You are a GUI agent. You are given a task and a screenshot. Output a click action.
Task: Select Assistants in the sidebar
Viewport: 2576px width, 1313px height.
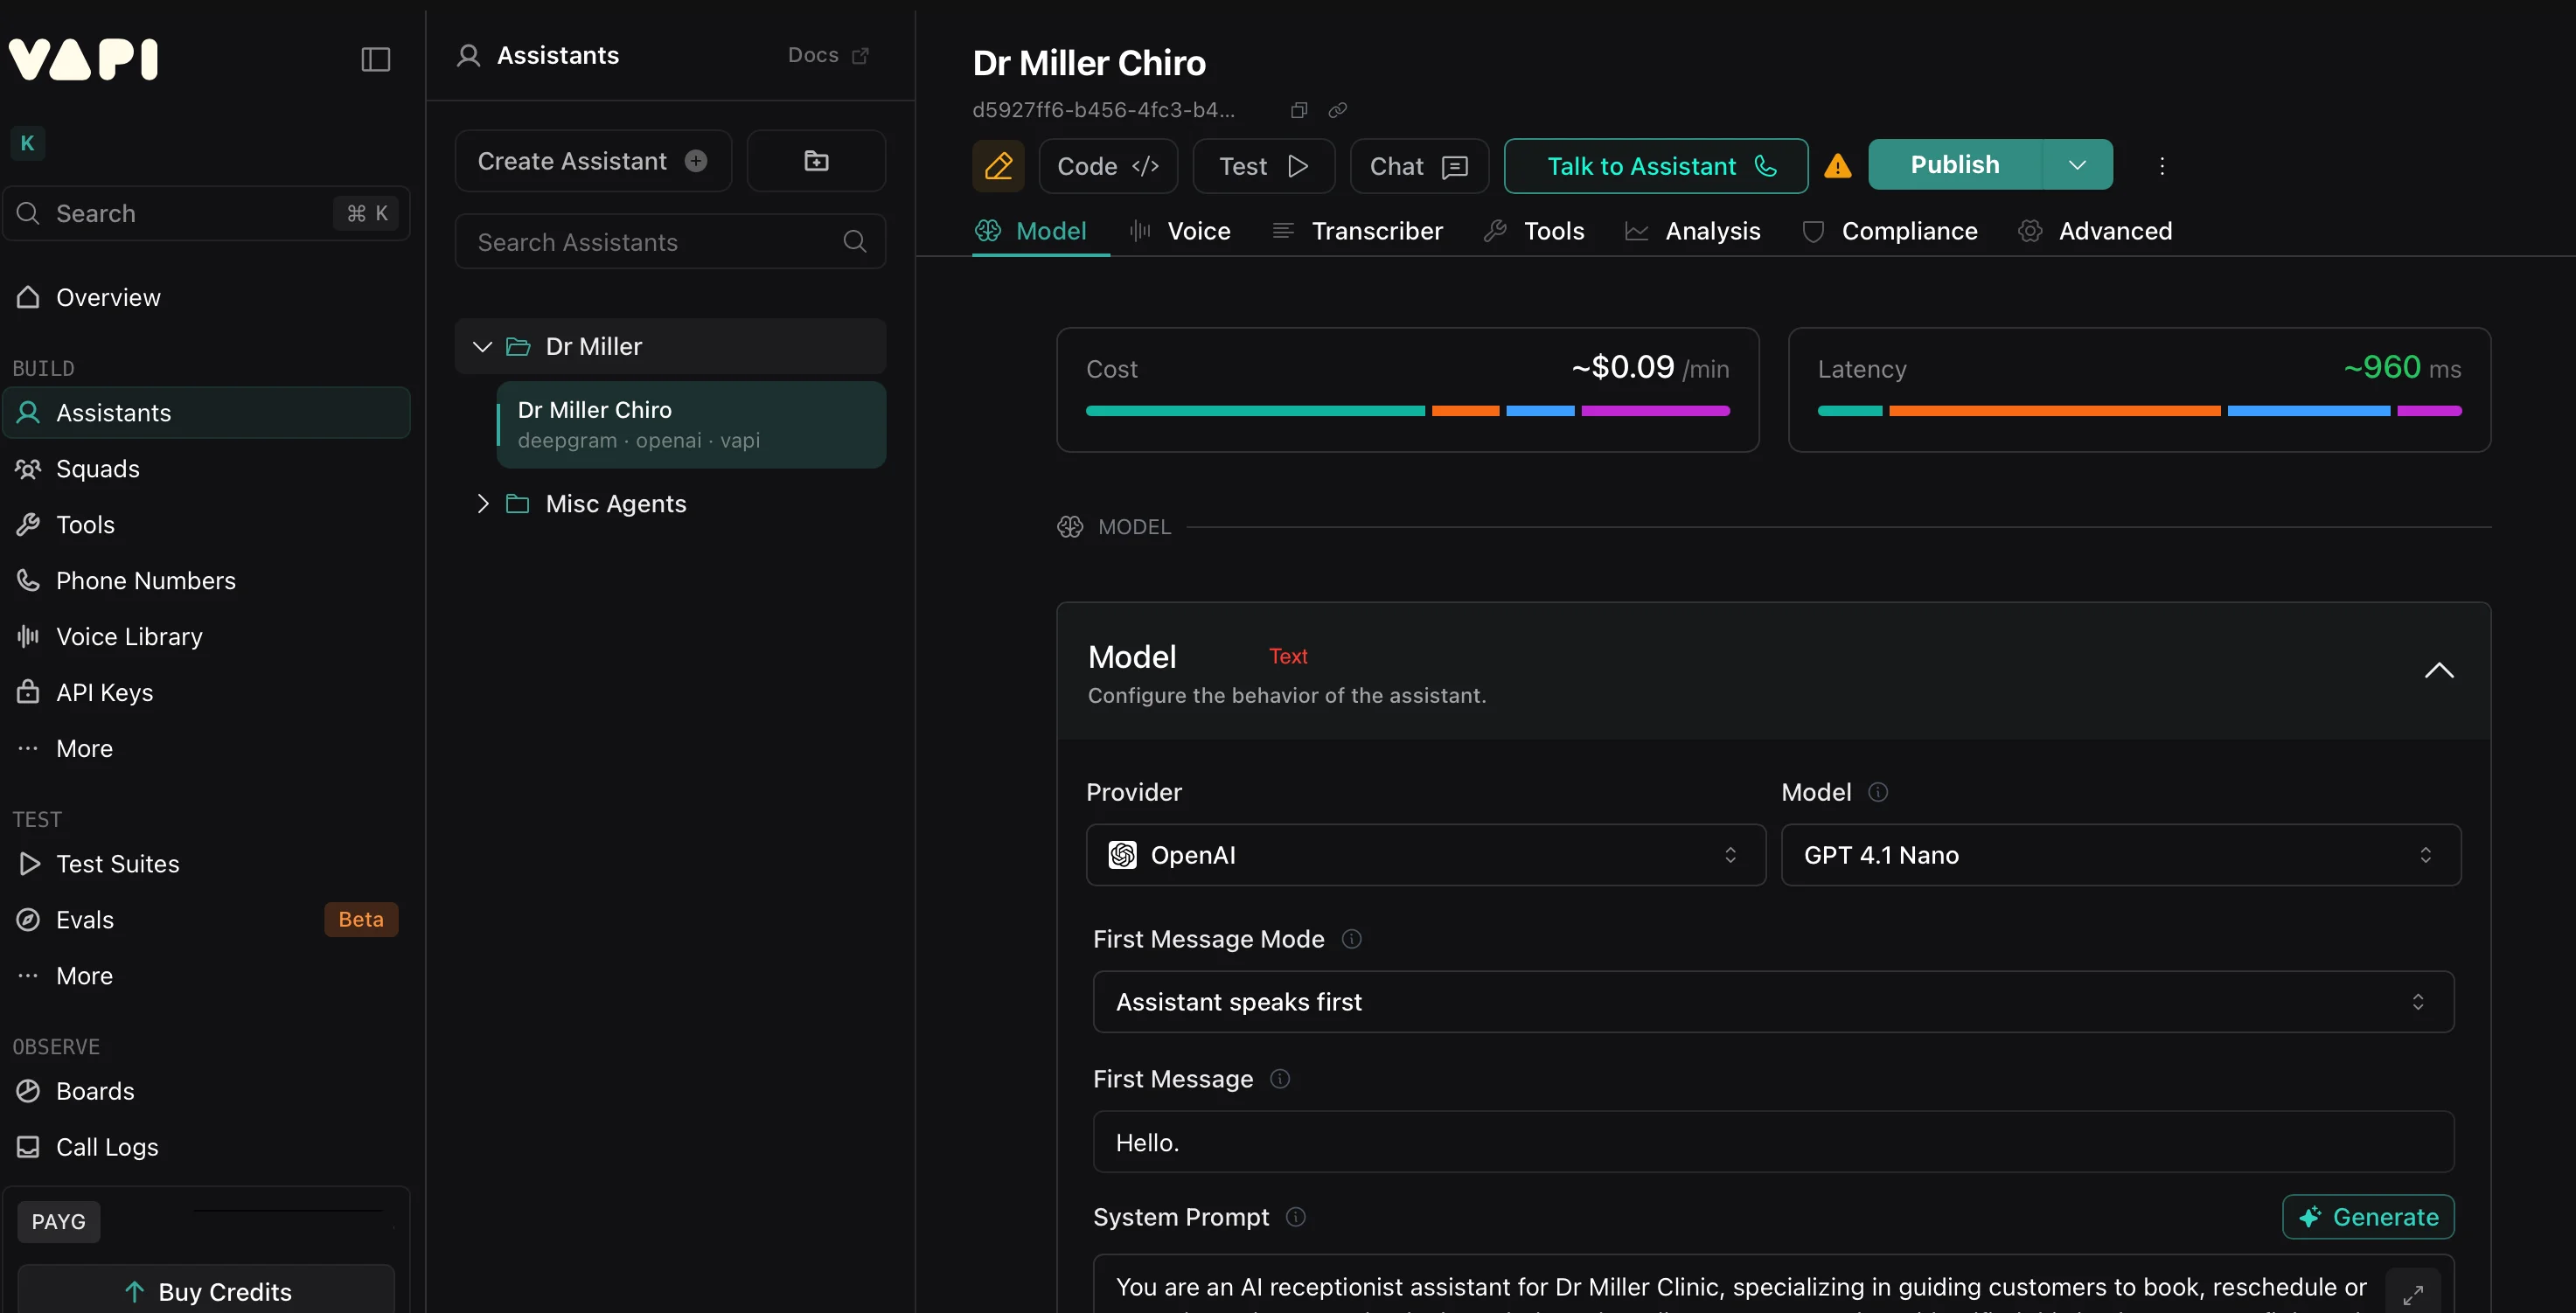click(206, 413)
